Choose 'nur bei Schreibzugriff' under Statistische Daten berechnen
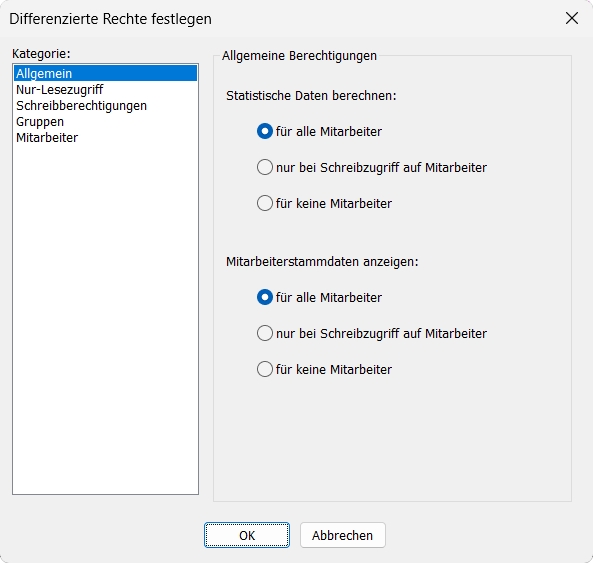 (x=372, y=167)
